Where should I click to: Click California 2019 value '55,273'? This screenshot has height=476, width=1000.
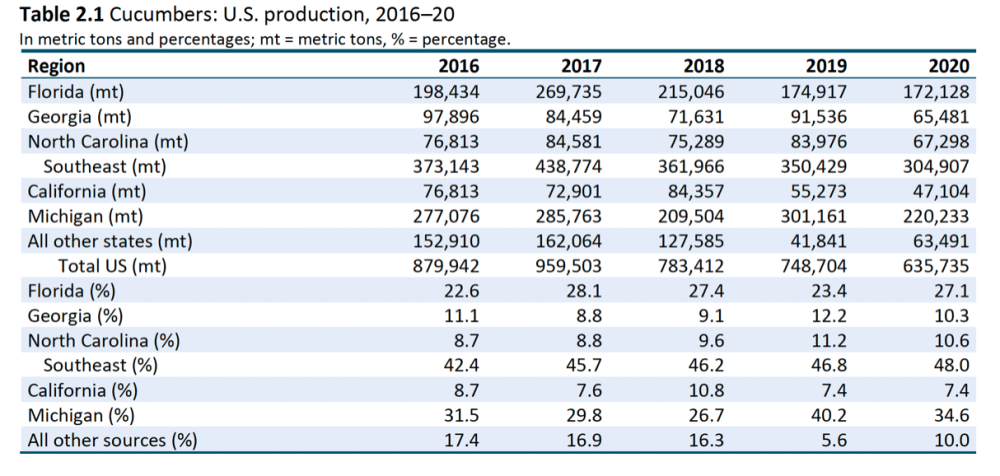click(x=818, y=192)
